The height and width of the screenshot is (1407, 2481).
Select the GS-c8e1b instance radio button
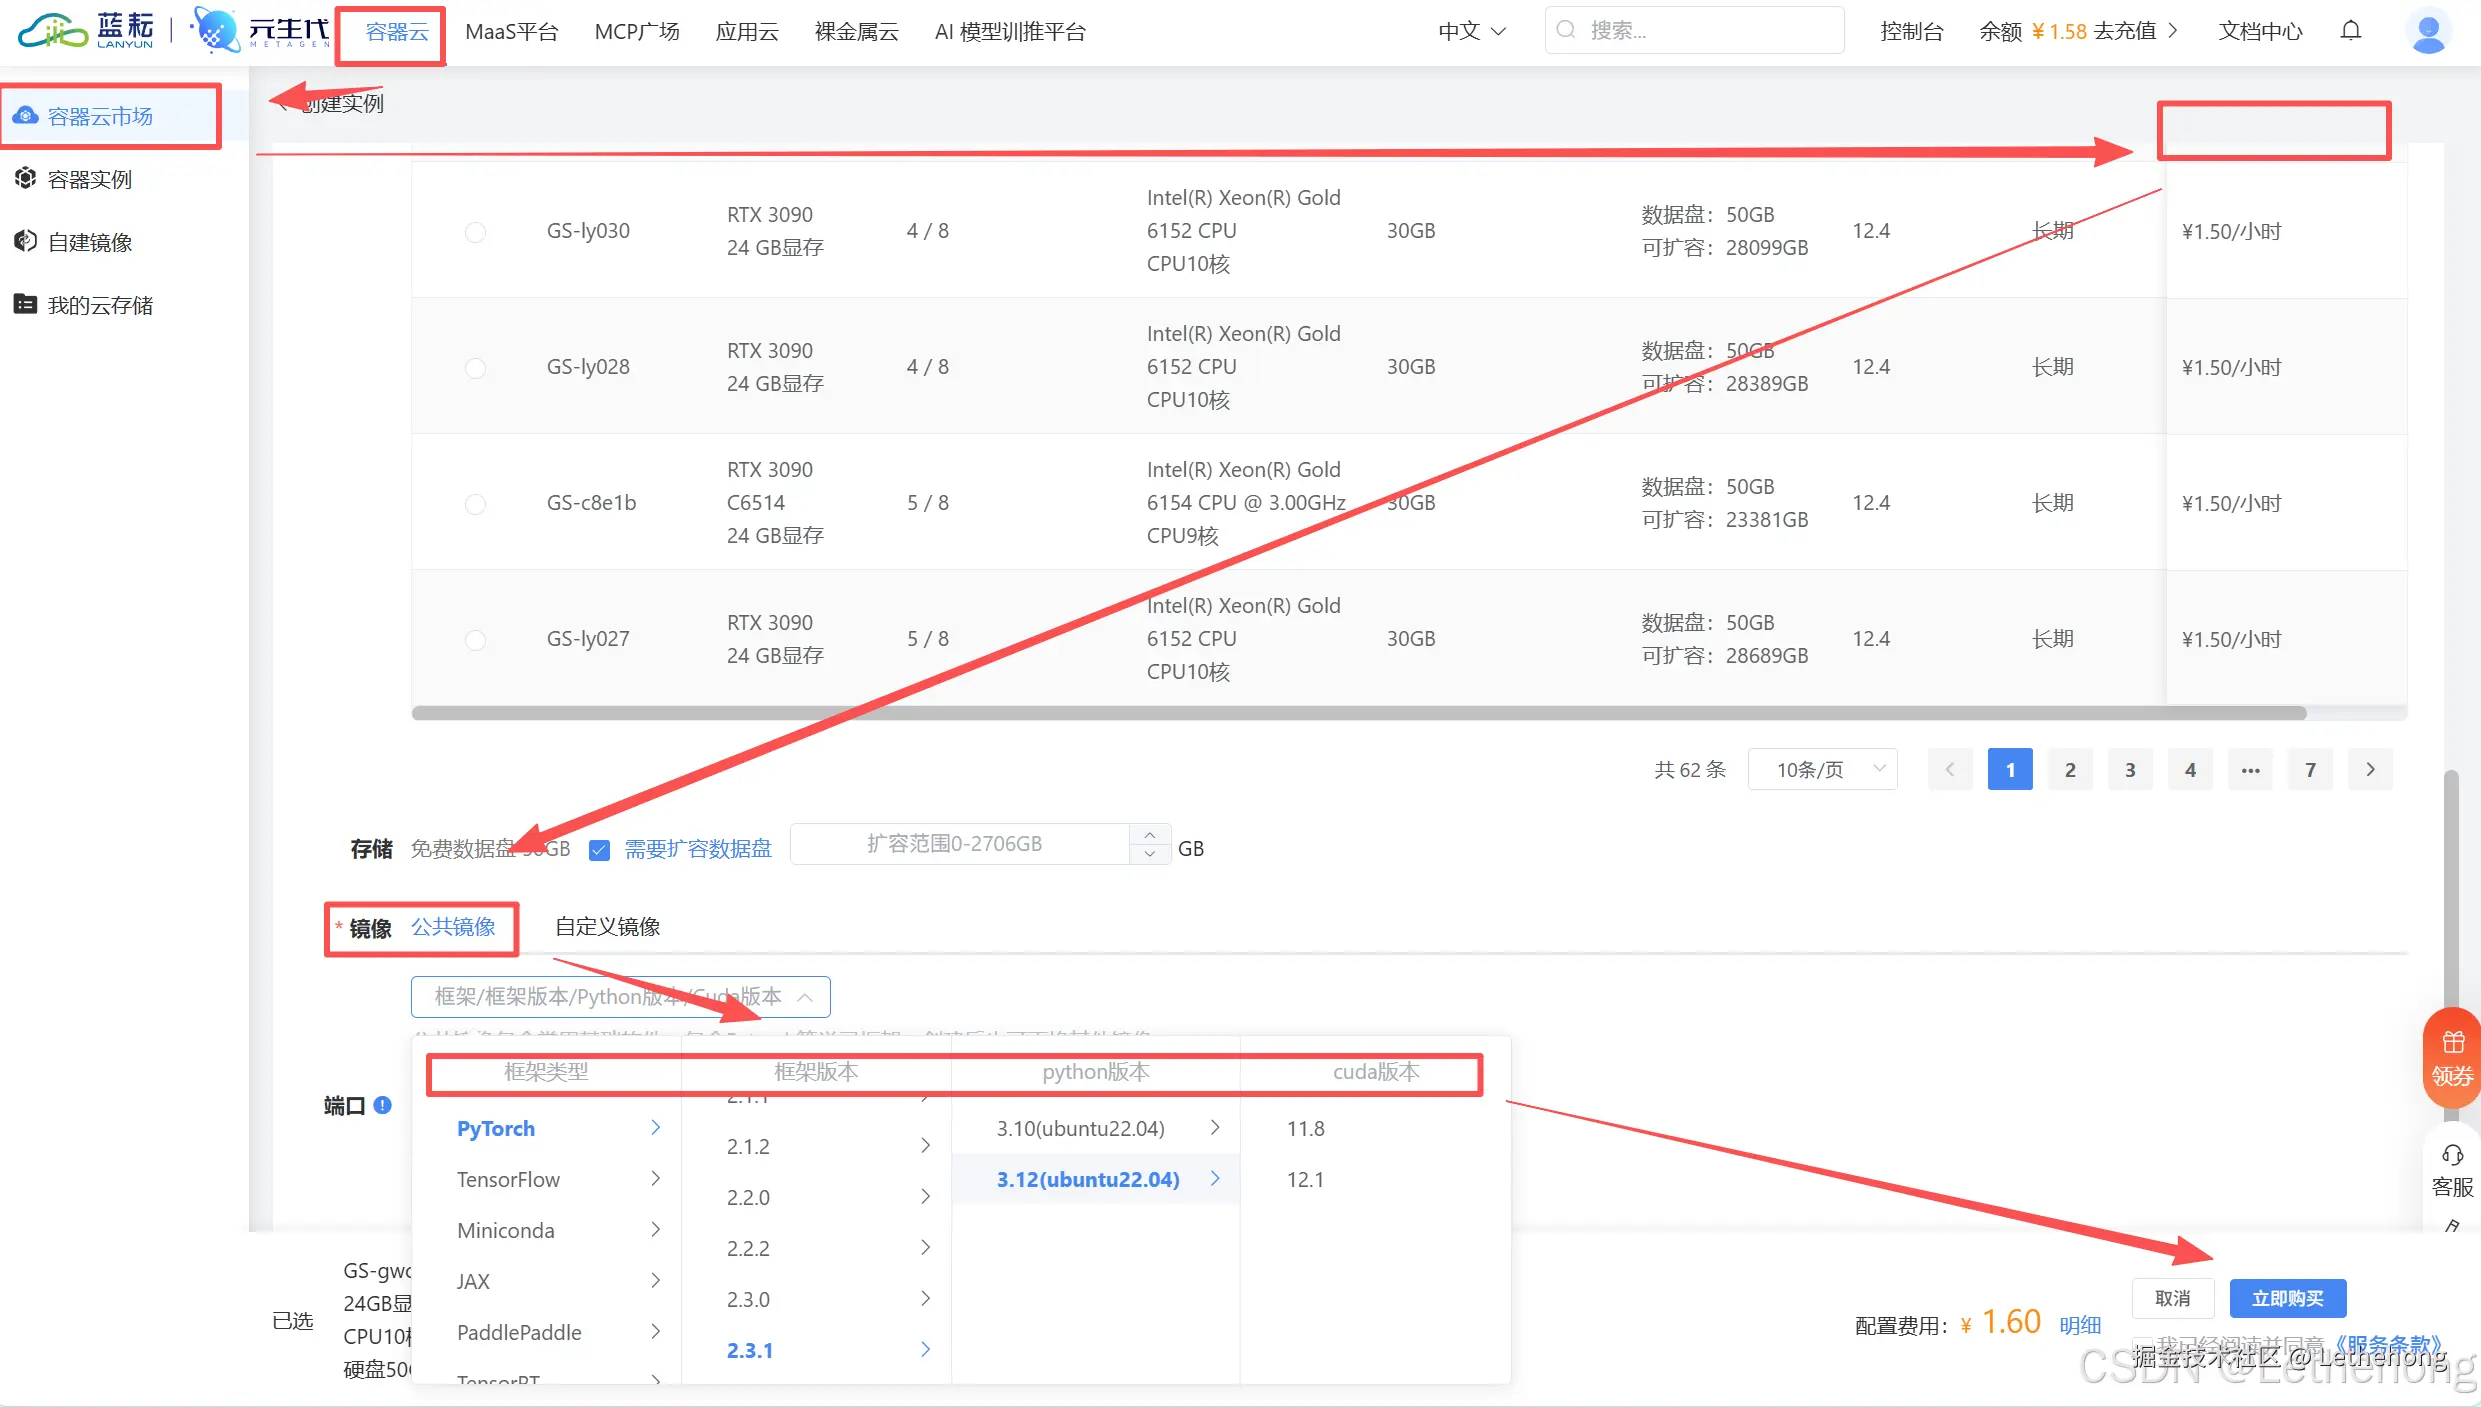(476, 504)
